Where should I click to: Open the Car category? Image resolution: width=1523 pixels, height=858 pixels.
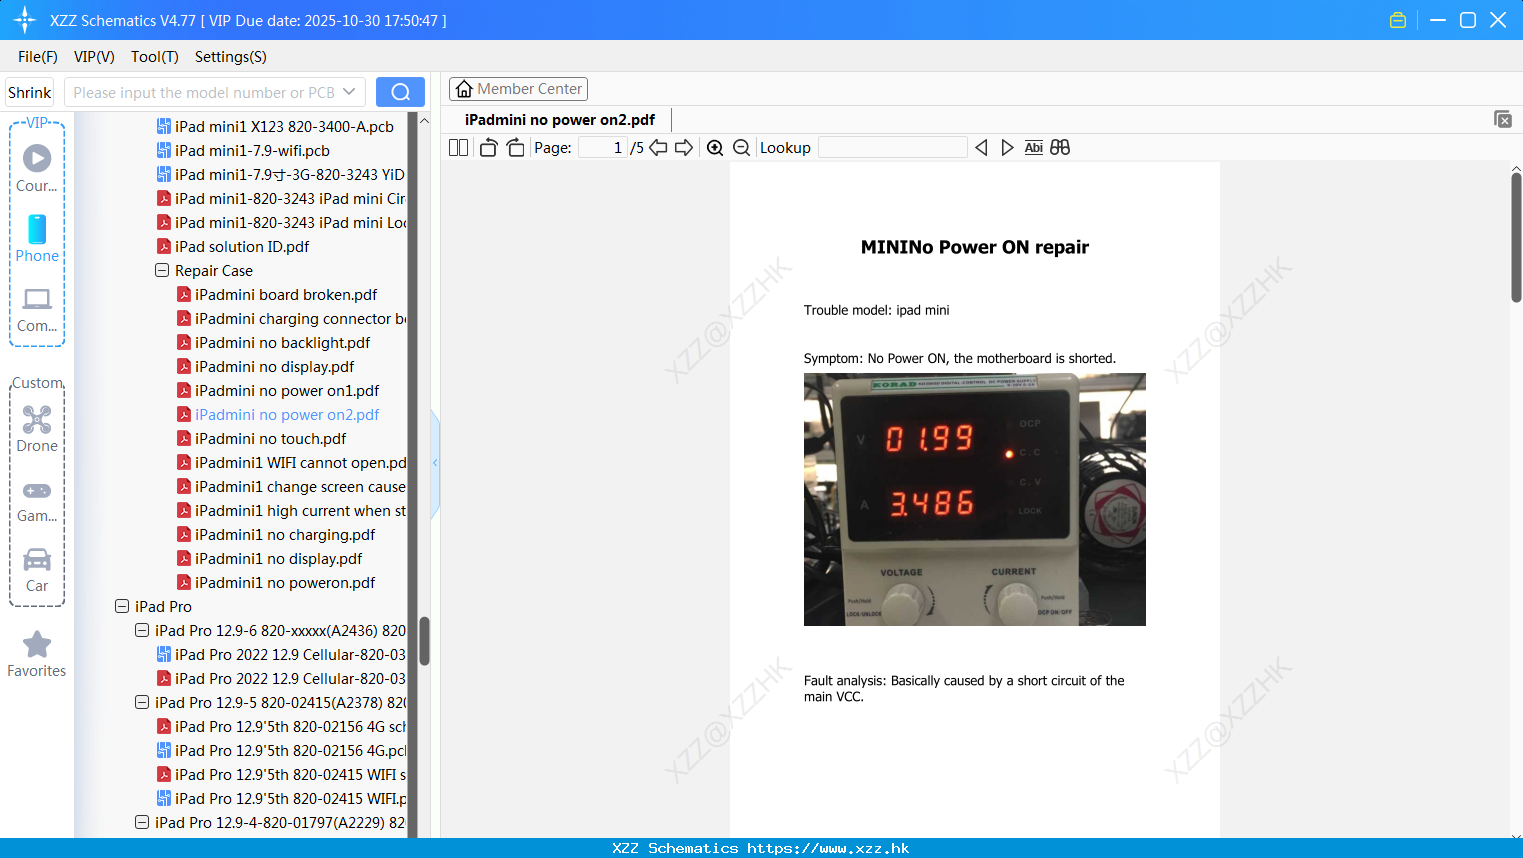(x=37, y=571)
